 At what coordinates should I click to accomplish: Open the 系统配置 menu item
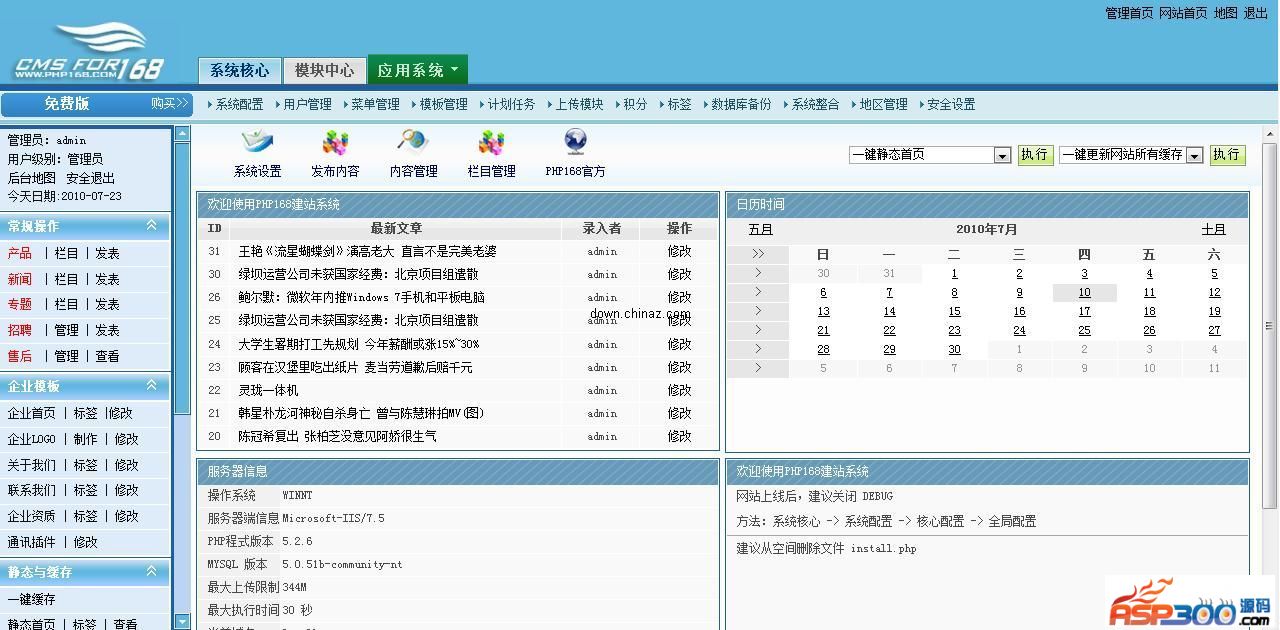click(x=239, y=104)
